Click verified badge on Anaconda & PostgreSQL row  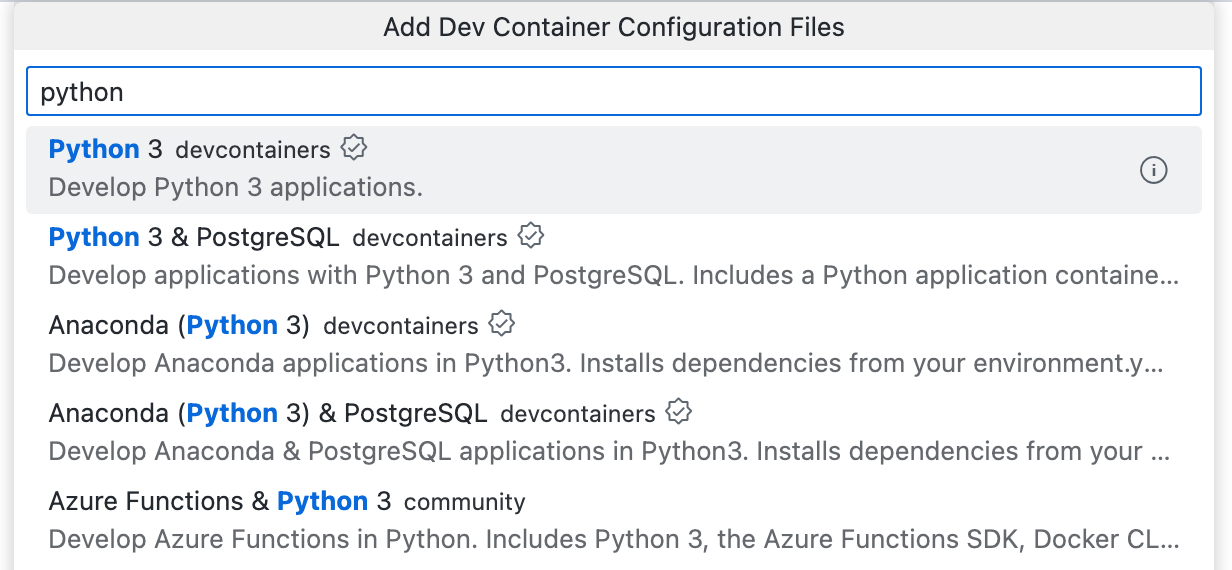click(679, 413)
